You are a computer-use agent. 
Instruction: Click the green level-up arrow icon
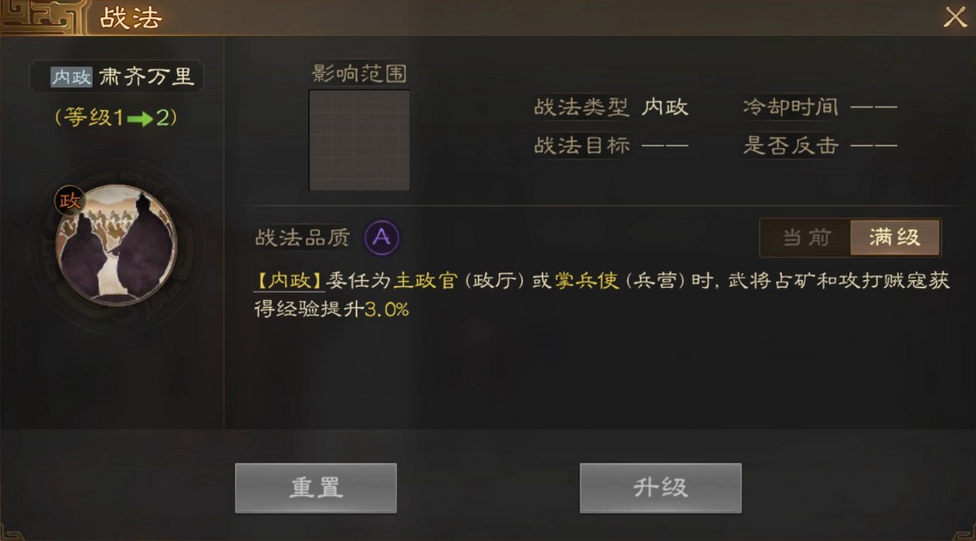(x=140, y=118)
